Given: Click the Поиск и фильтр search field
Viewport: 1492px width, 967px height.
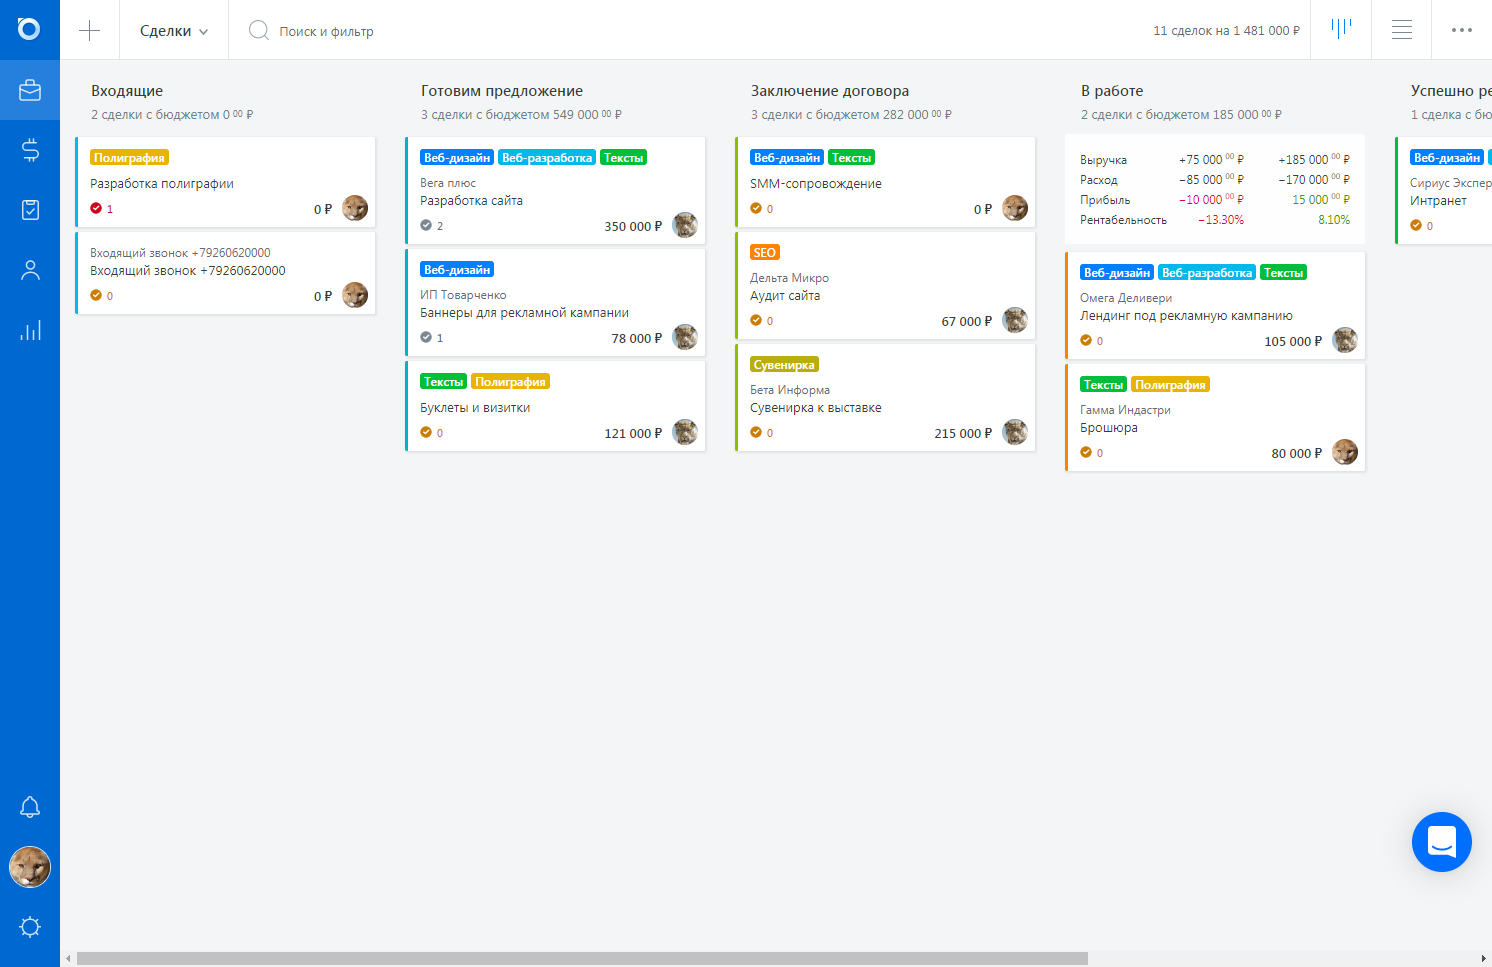Looking at the screenshot, I should [x=326, y=31].
